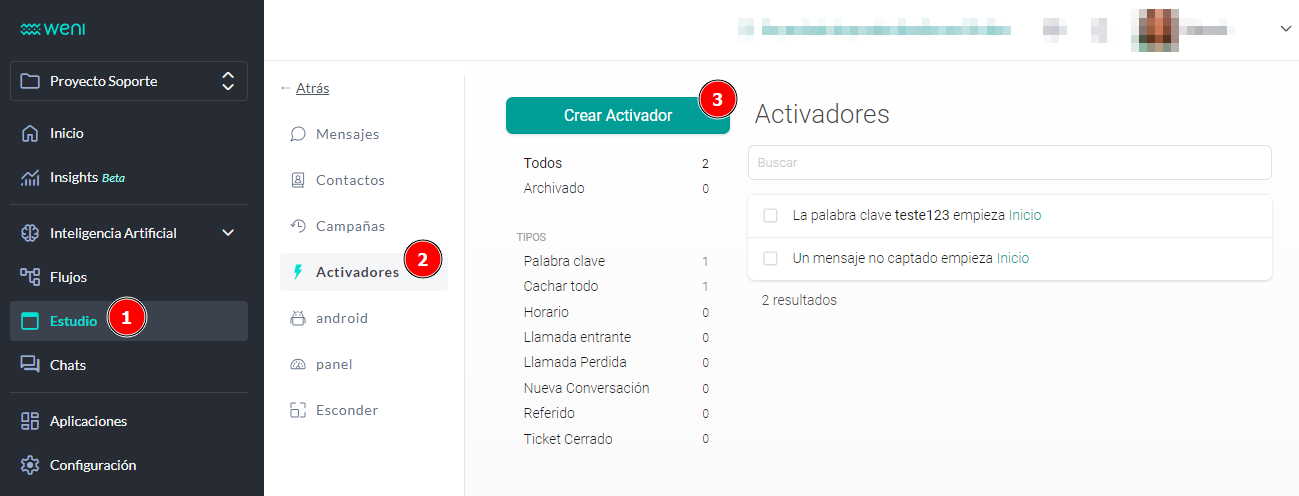The image size is (1299, 496).
Task: Check the 'Un mensaje no captado' checkbox
Action: (x=770, y=258)
